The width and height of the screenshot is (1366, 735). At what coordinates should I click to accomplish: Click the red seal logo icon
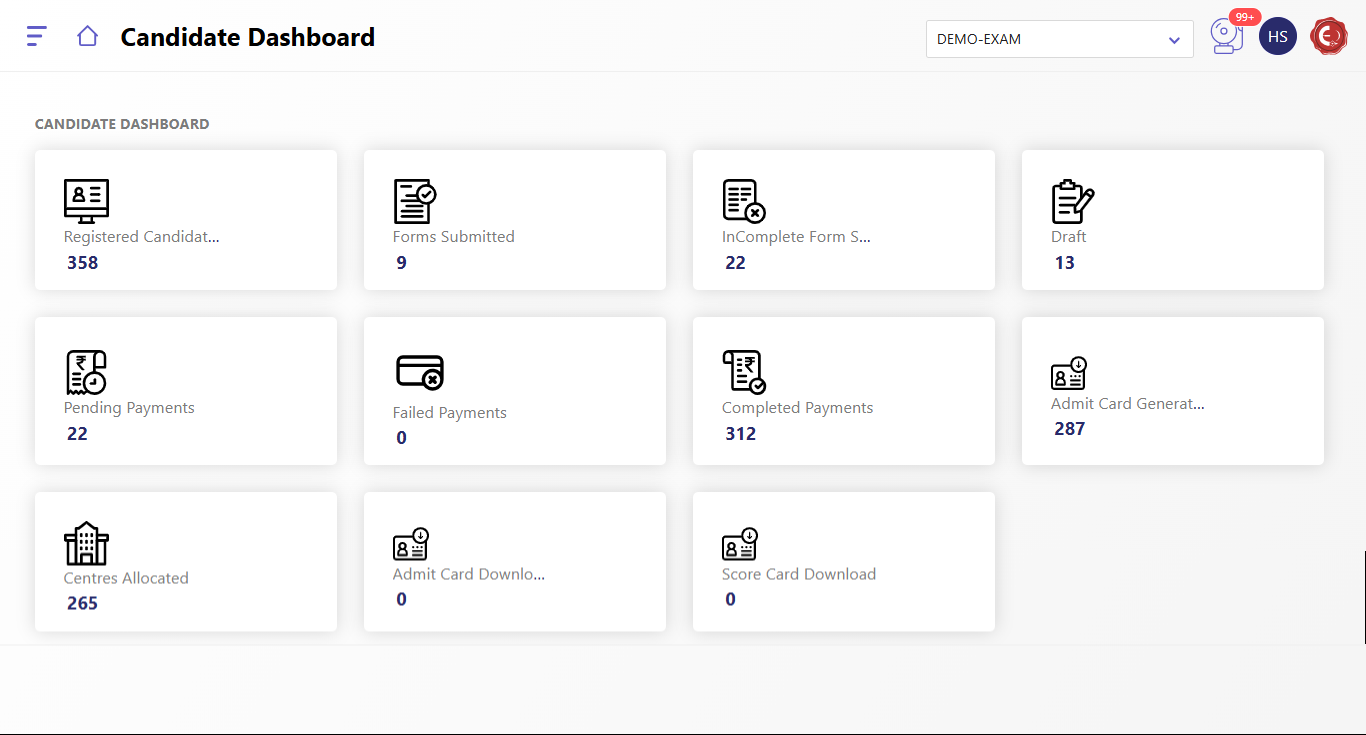1329,37
